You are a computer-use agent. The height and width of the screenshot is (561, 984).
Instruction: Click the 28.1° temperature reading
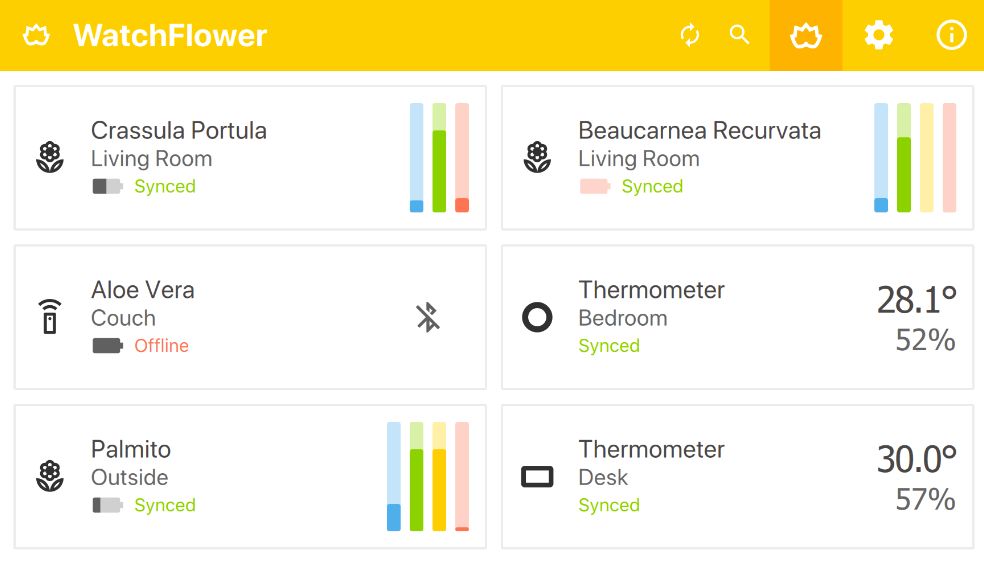pyautogui.click(x=916, y=300)
